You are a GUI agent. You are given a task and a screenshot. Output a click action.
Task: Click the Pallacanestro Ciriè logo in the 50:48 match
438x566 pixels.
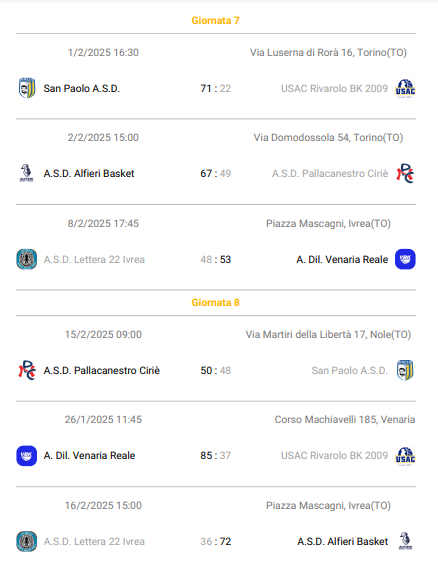click(27, 370)
